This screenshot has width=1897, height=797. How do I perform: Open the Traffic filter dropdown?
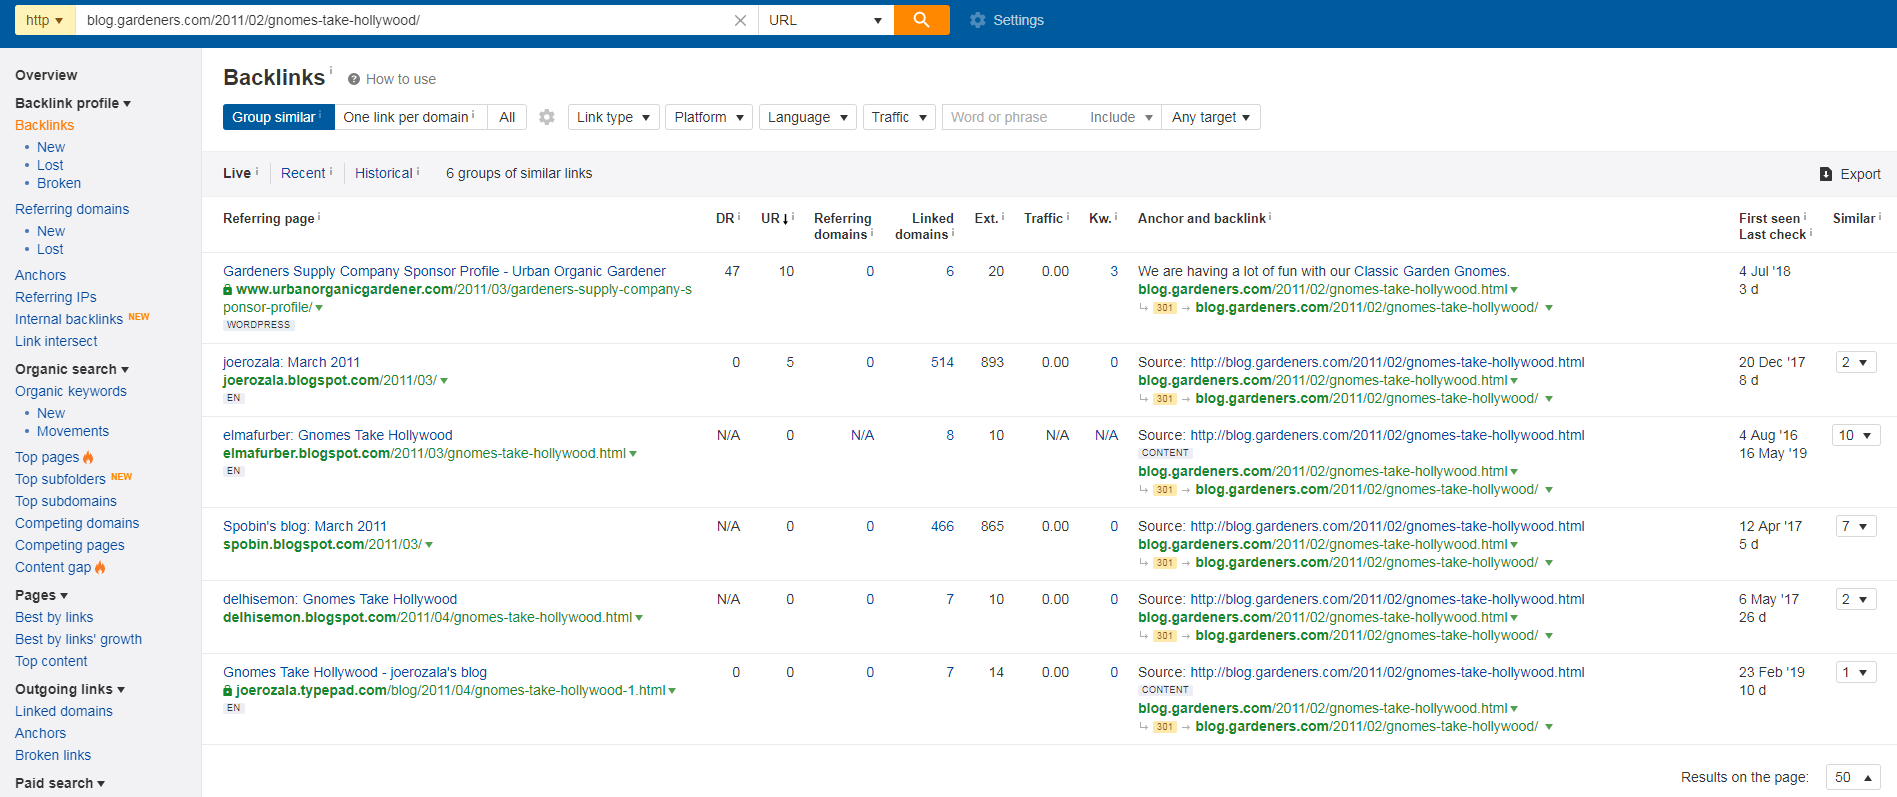tap(899, 117)
